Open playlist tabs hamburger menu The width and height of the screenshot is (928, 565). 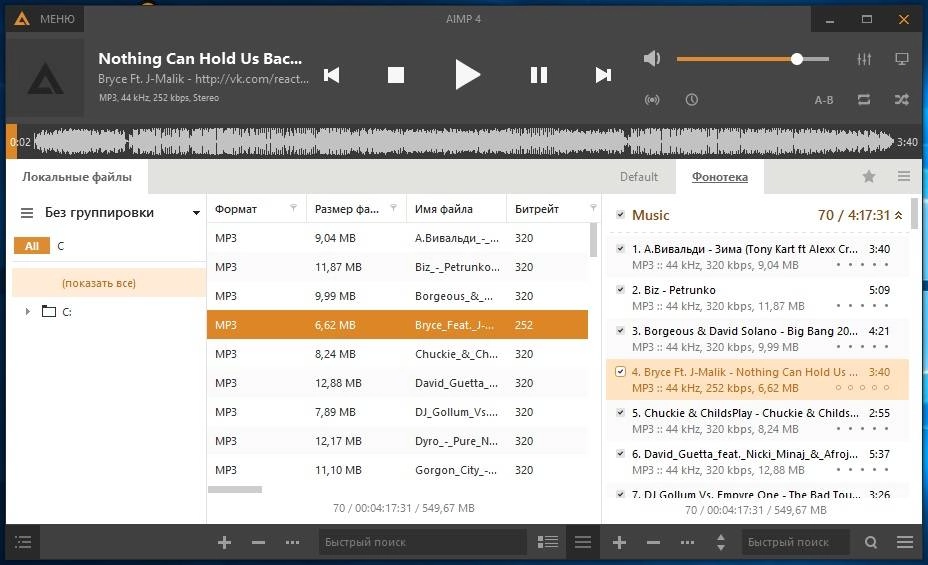904,176
